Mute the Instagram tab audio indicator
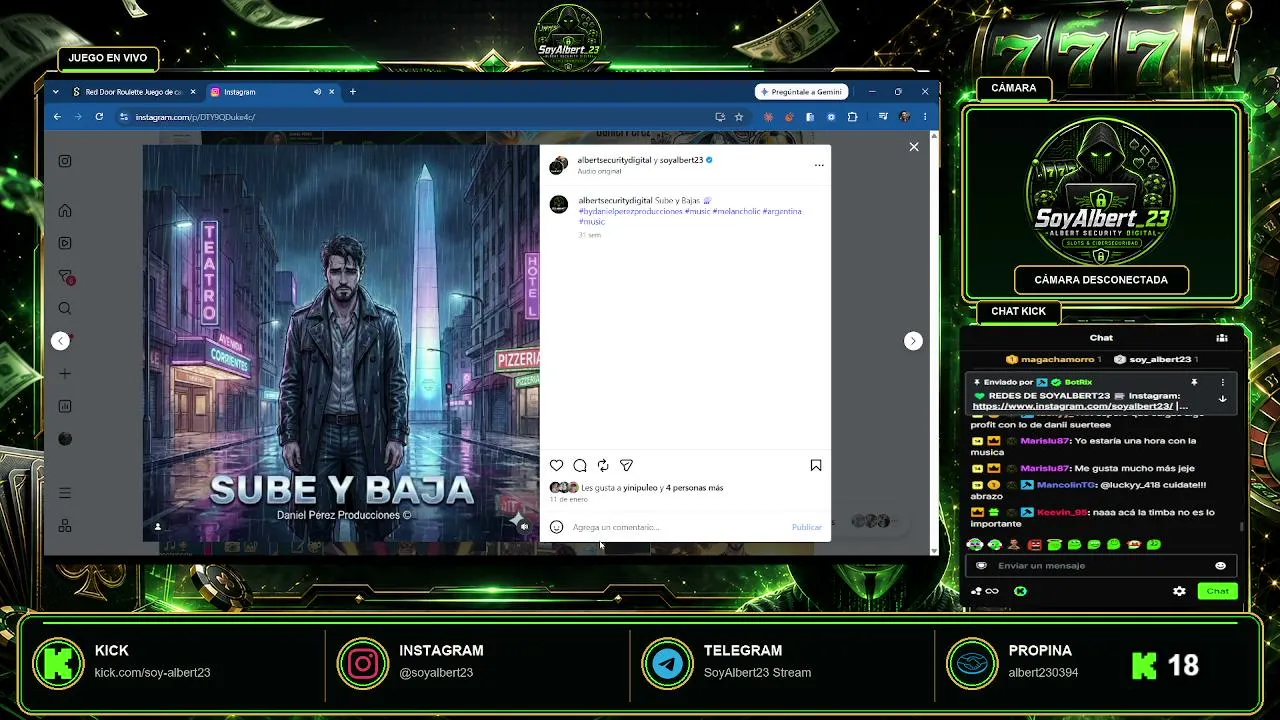1280x720 pixels. [x=317, y=92]
